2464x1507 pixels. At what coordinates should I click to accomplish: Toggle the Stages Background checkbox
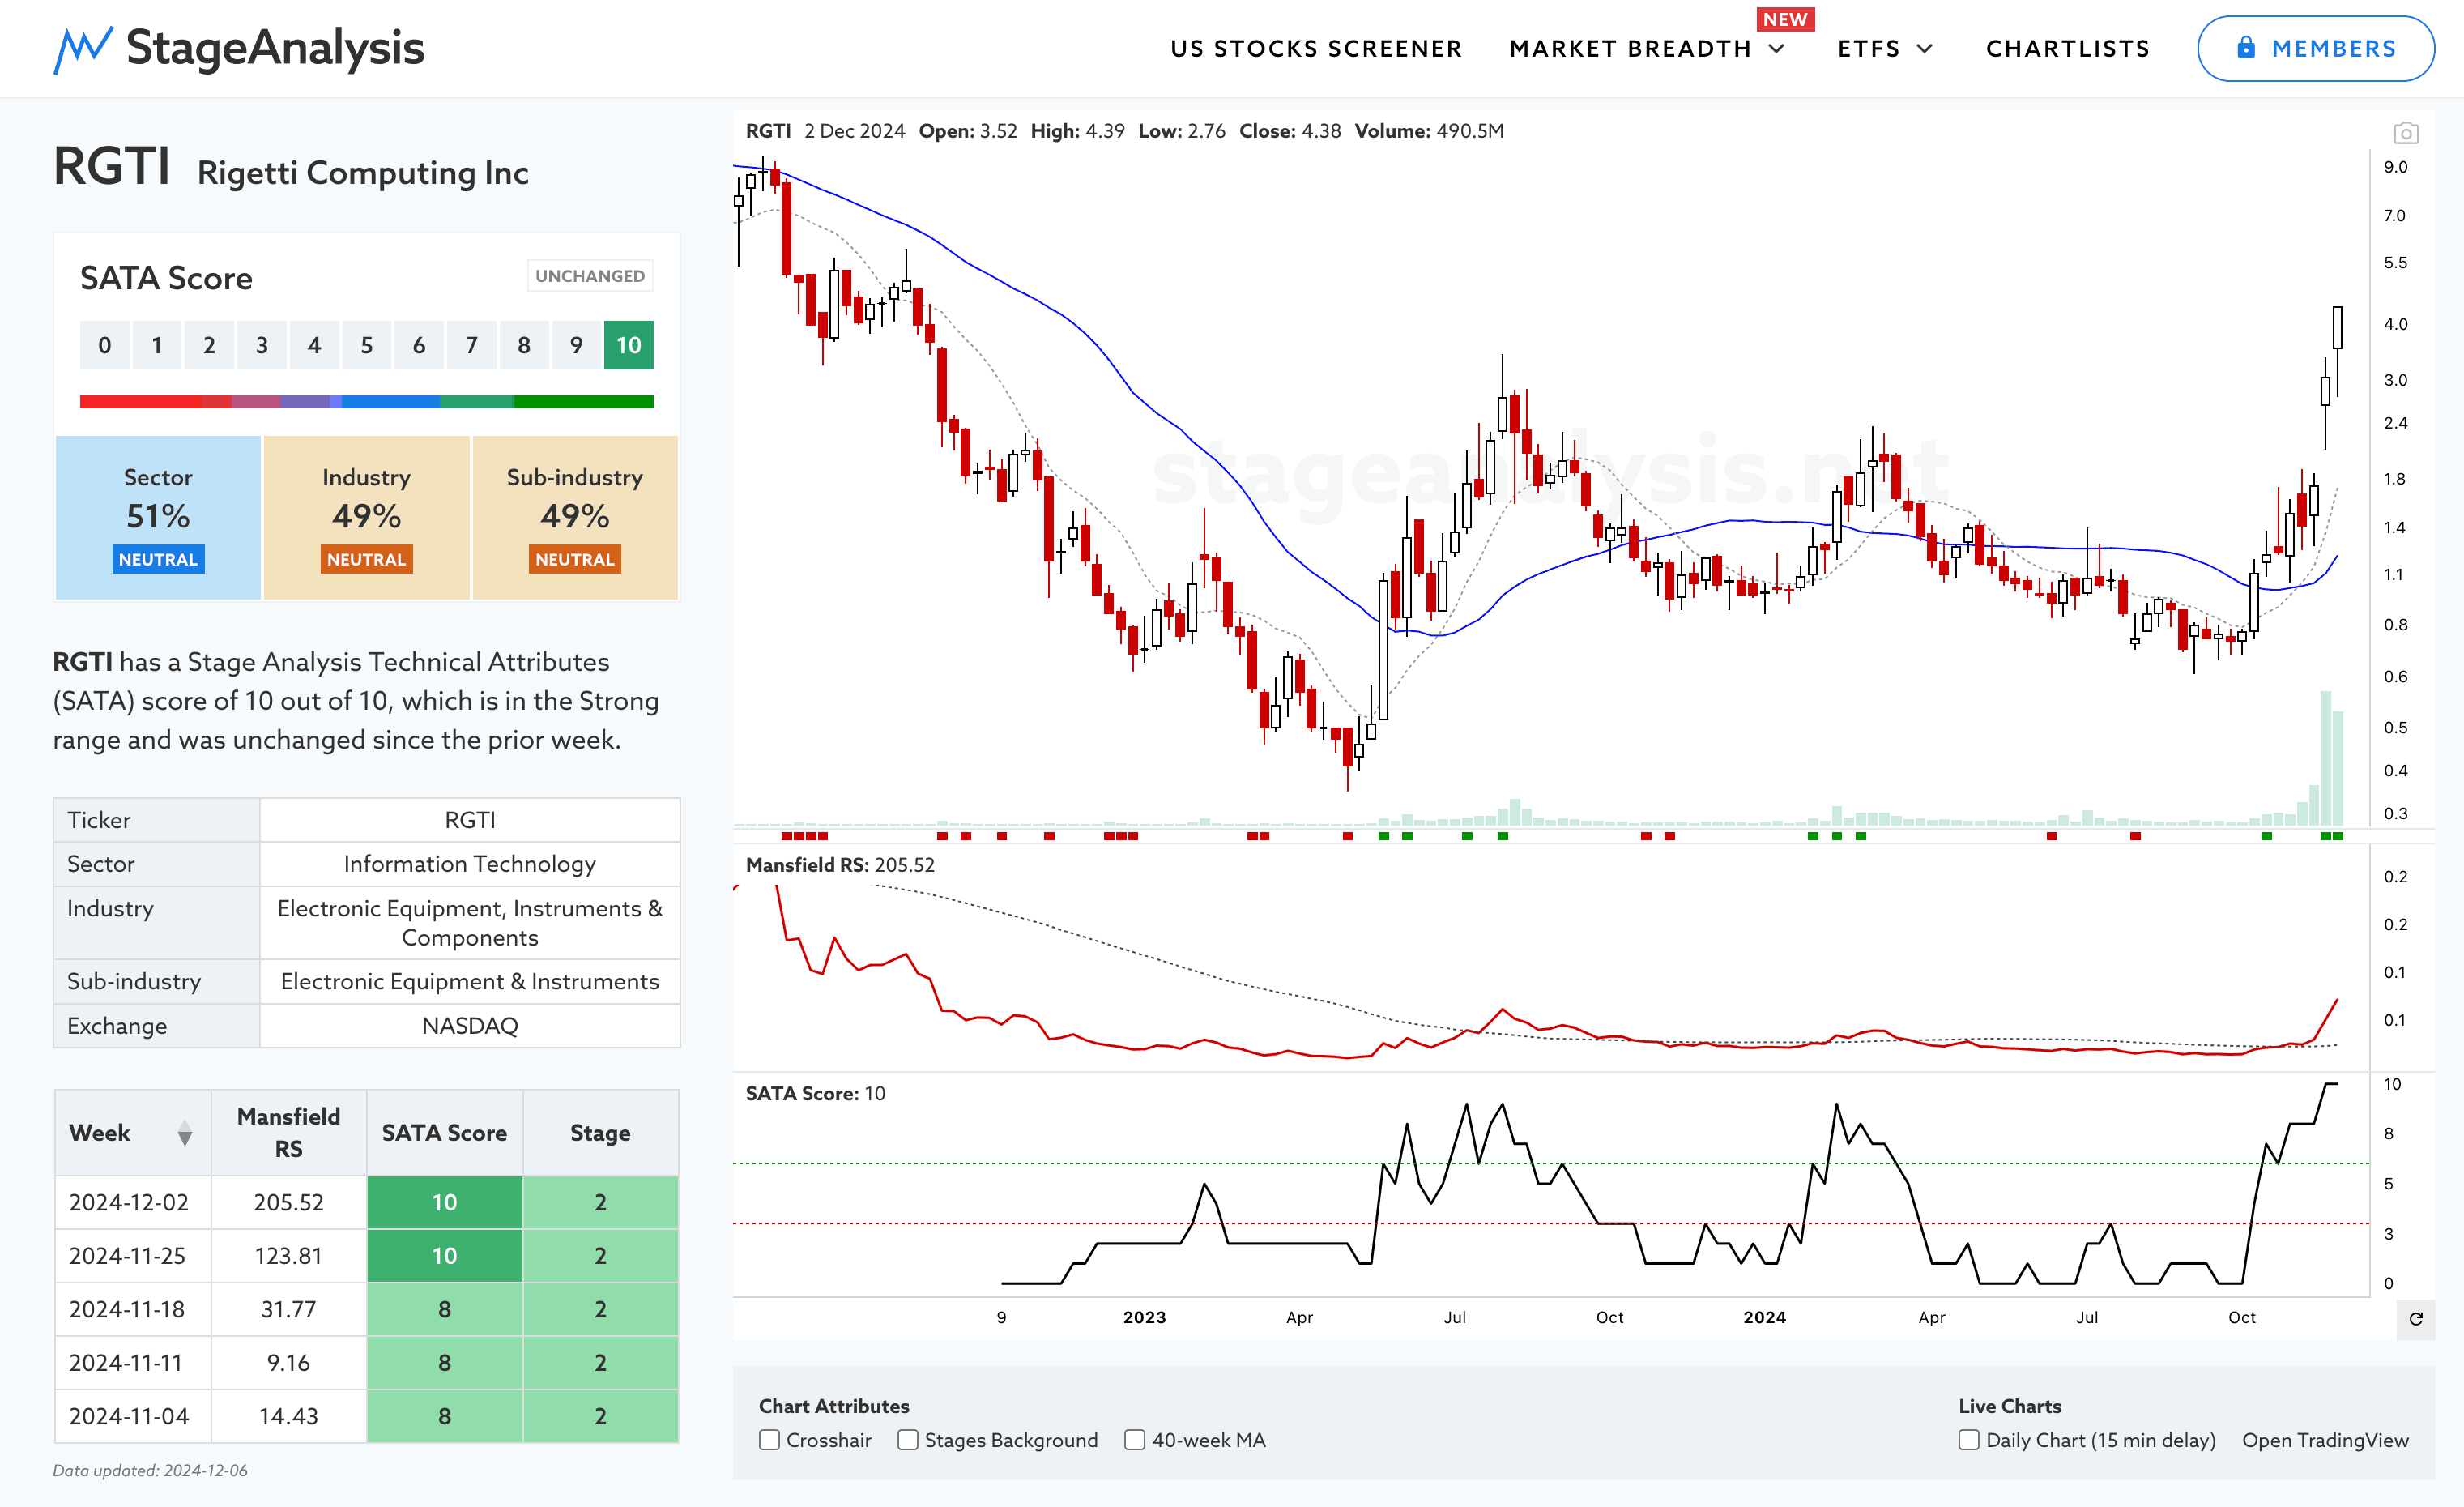(908, 1440)
